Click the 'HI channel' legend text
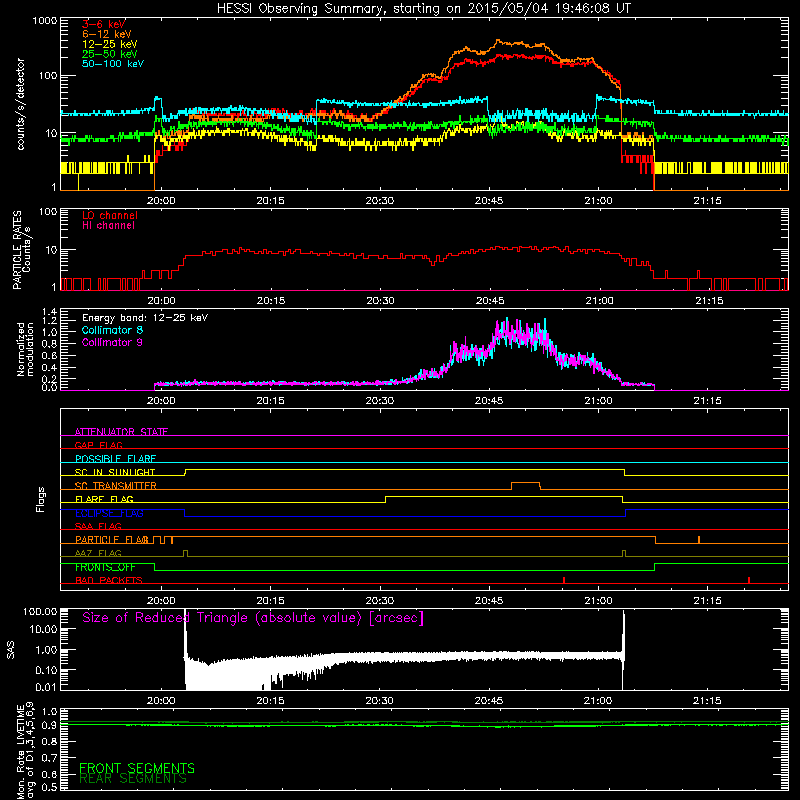 (109, 225)
